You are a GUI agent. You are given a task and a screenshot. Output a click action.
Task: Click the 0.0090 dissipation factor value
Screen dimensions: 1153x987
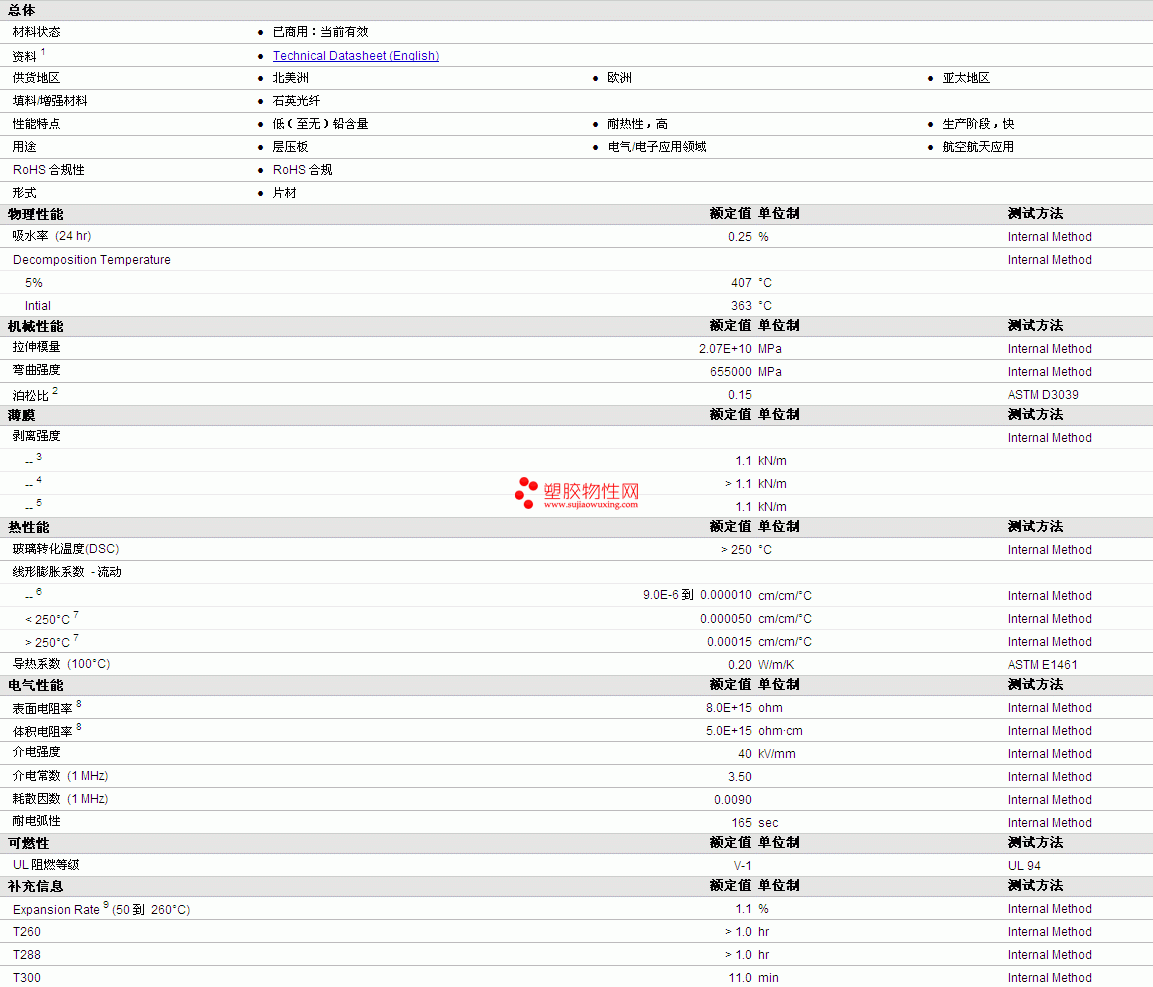click(x=732, y=800)
